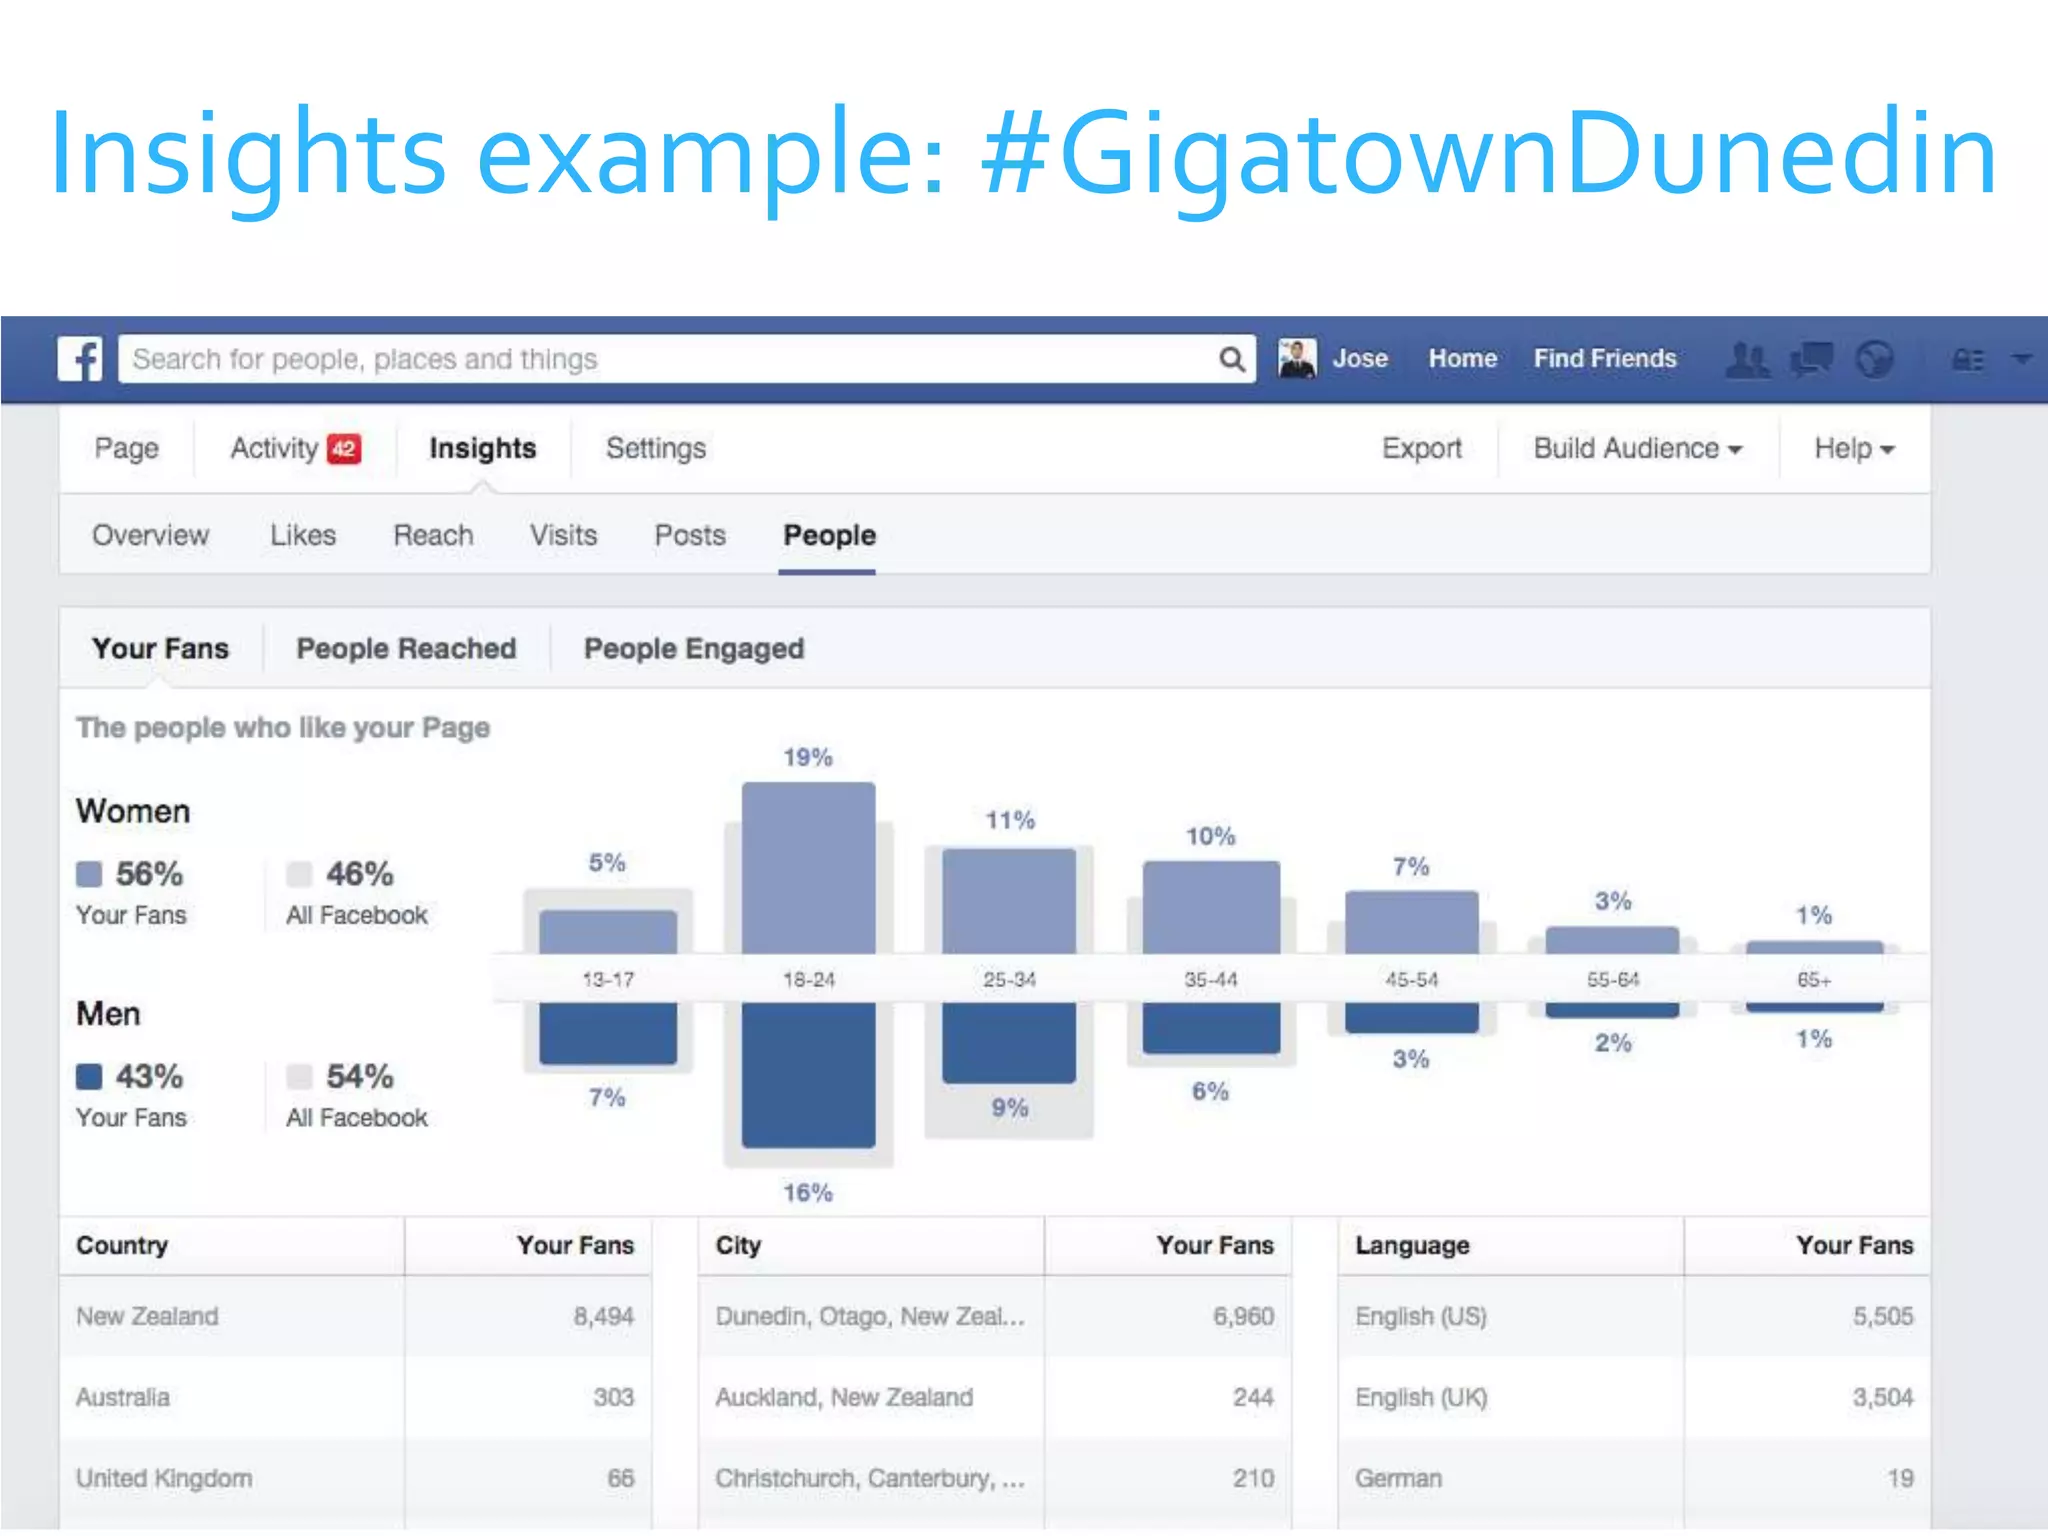Click the search magnifier icon
Screen dimensions: 2048x1536
[1231, 359]
